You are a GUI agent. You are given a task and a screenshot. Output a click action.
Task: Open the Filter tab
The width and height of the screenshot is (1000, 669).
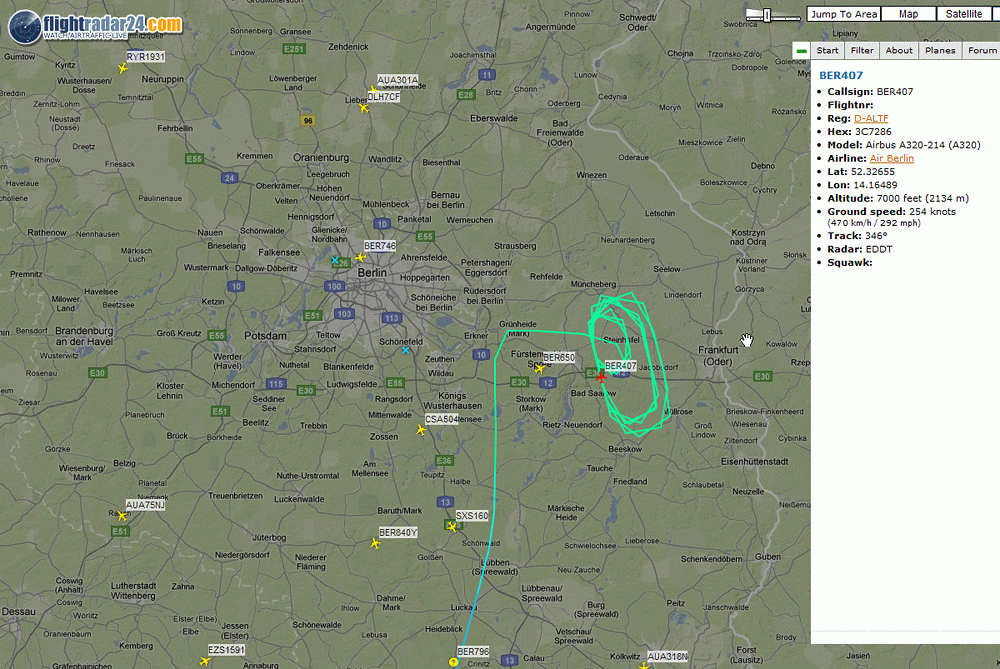[x=862, y=50]
